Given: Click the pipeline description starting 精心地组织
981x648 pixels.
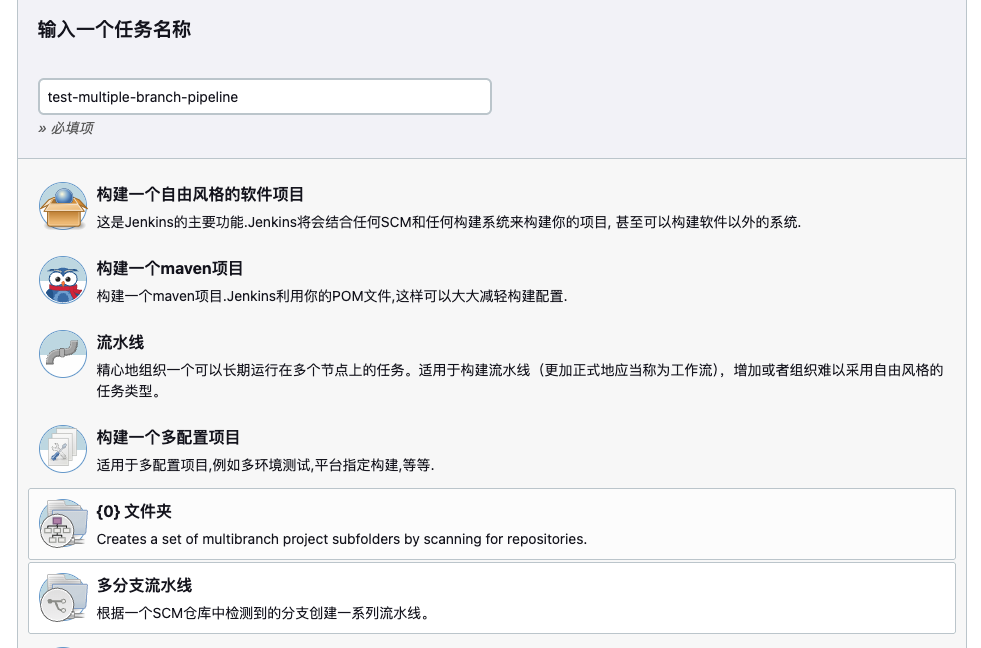Looking at the screenshot, I should 519,380.
